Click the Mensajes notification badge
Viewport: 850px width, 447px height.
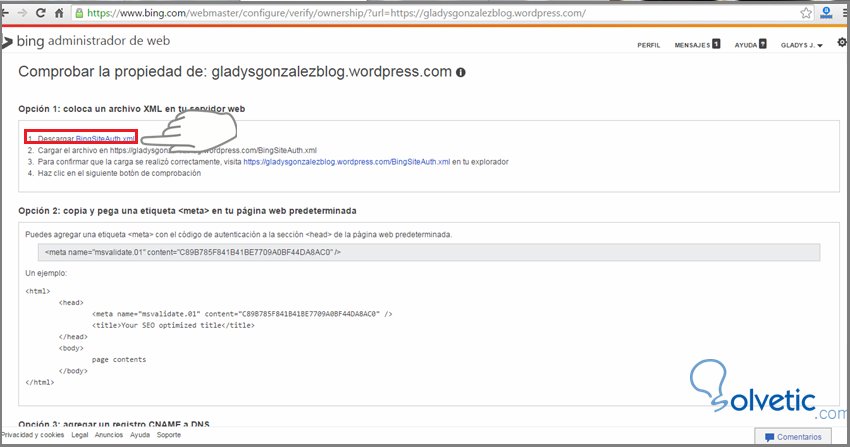[x=716, y=44]
